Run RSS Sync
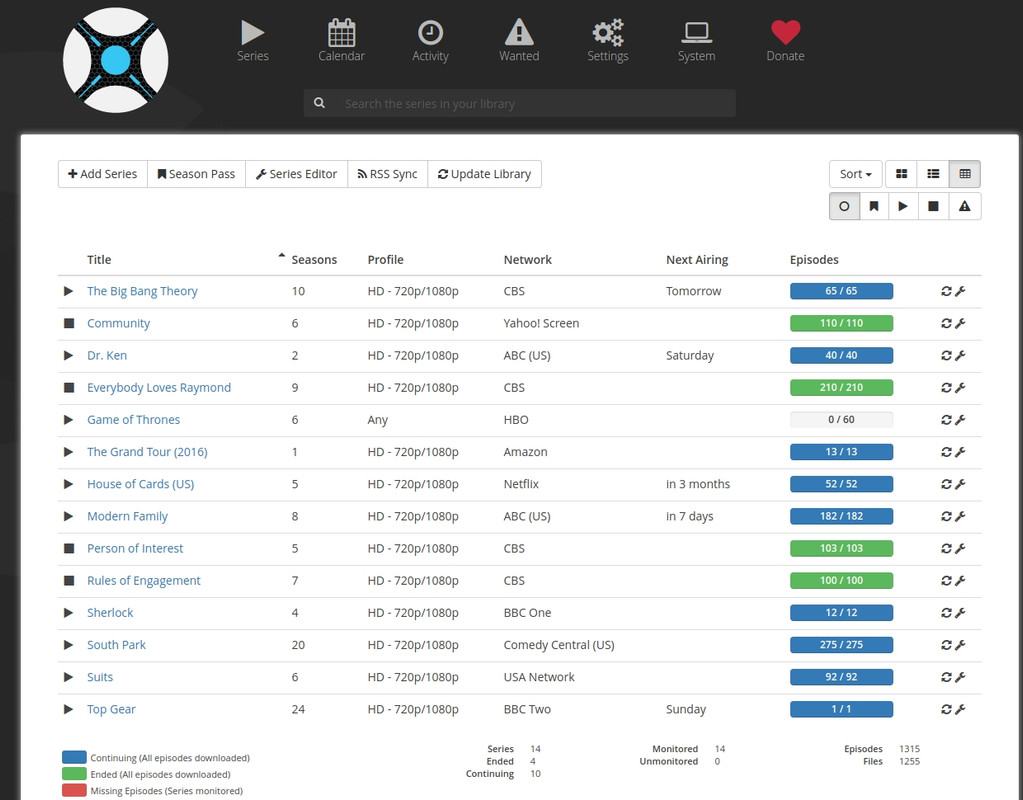 (388, 174)
